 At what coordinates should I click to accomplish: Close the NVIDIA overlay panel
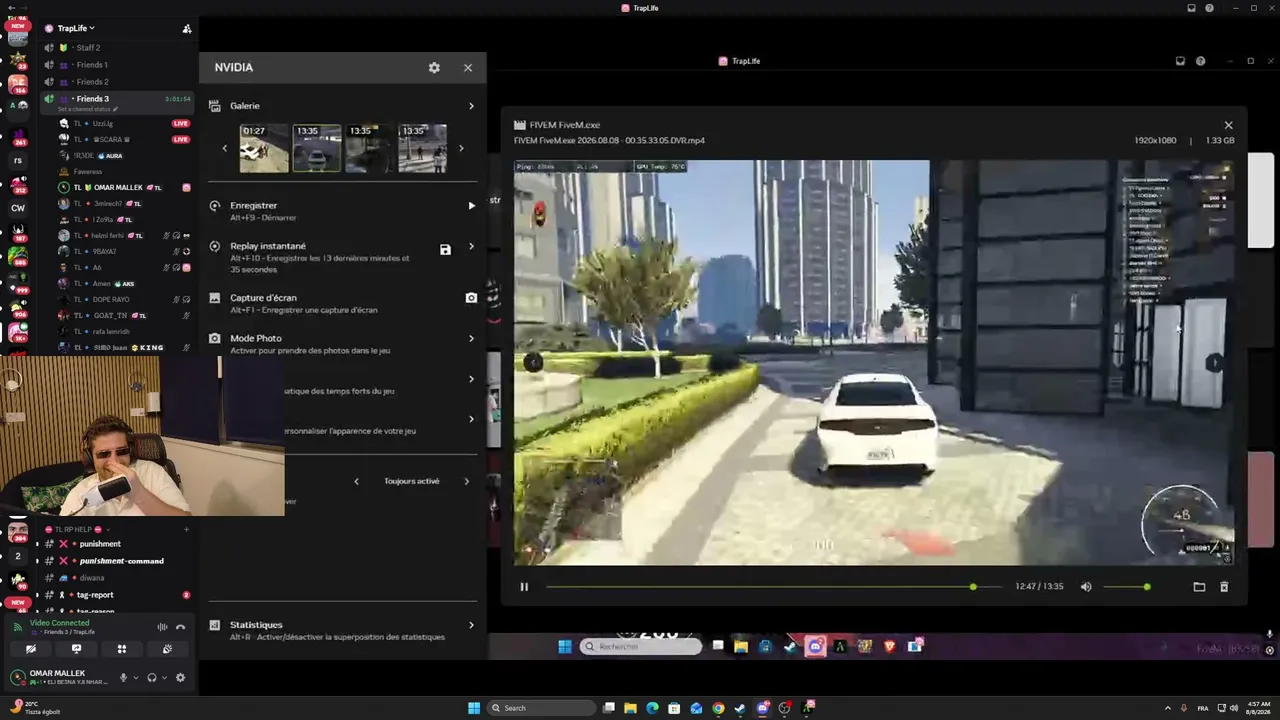coord(468,68)
